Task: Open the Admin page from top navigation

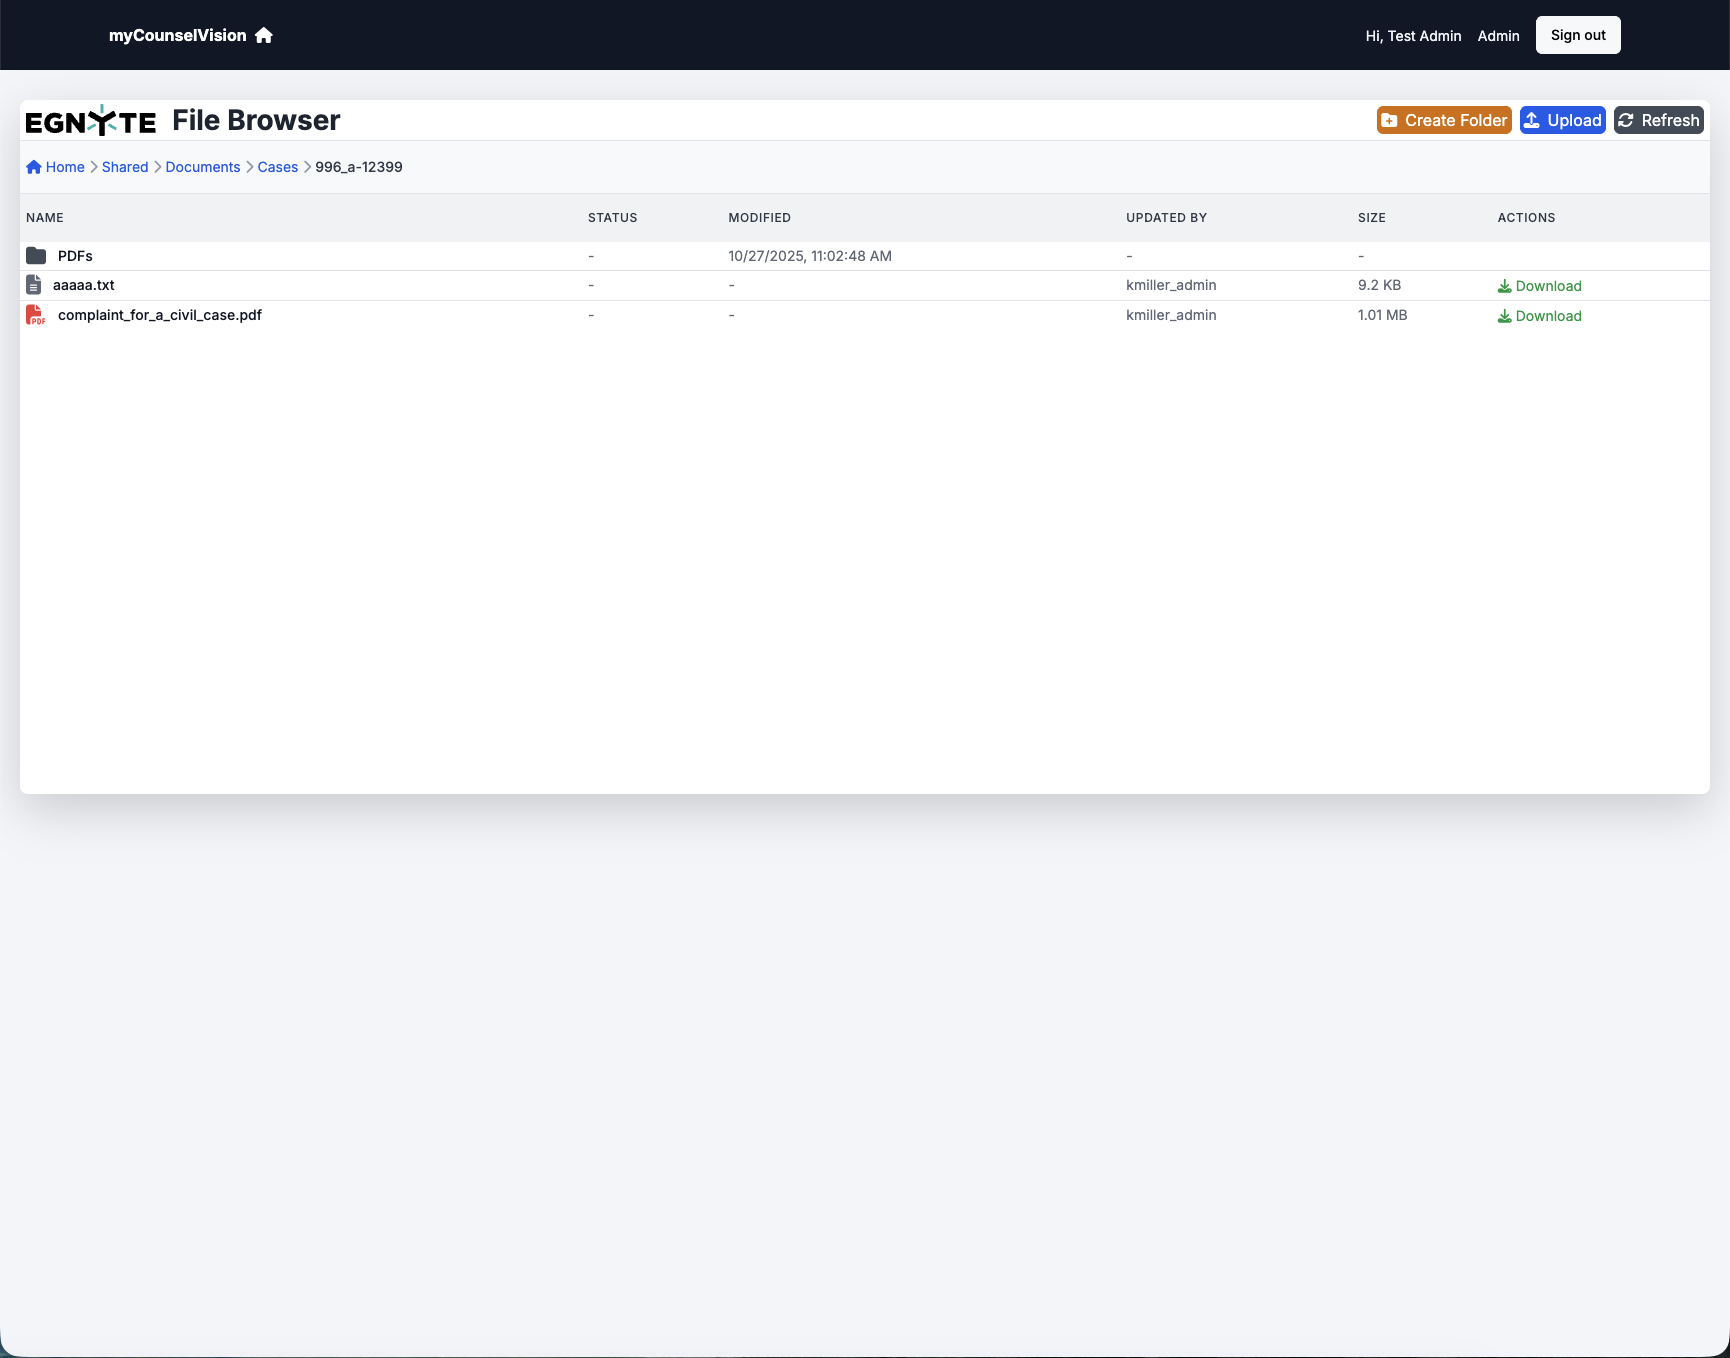Action: 1498,35
